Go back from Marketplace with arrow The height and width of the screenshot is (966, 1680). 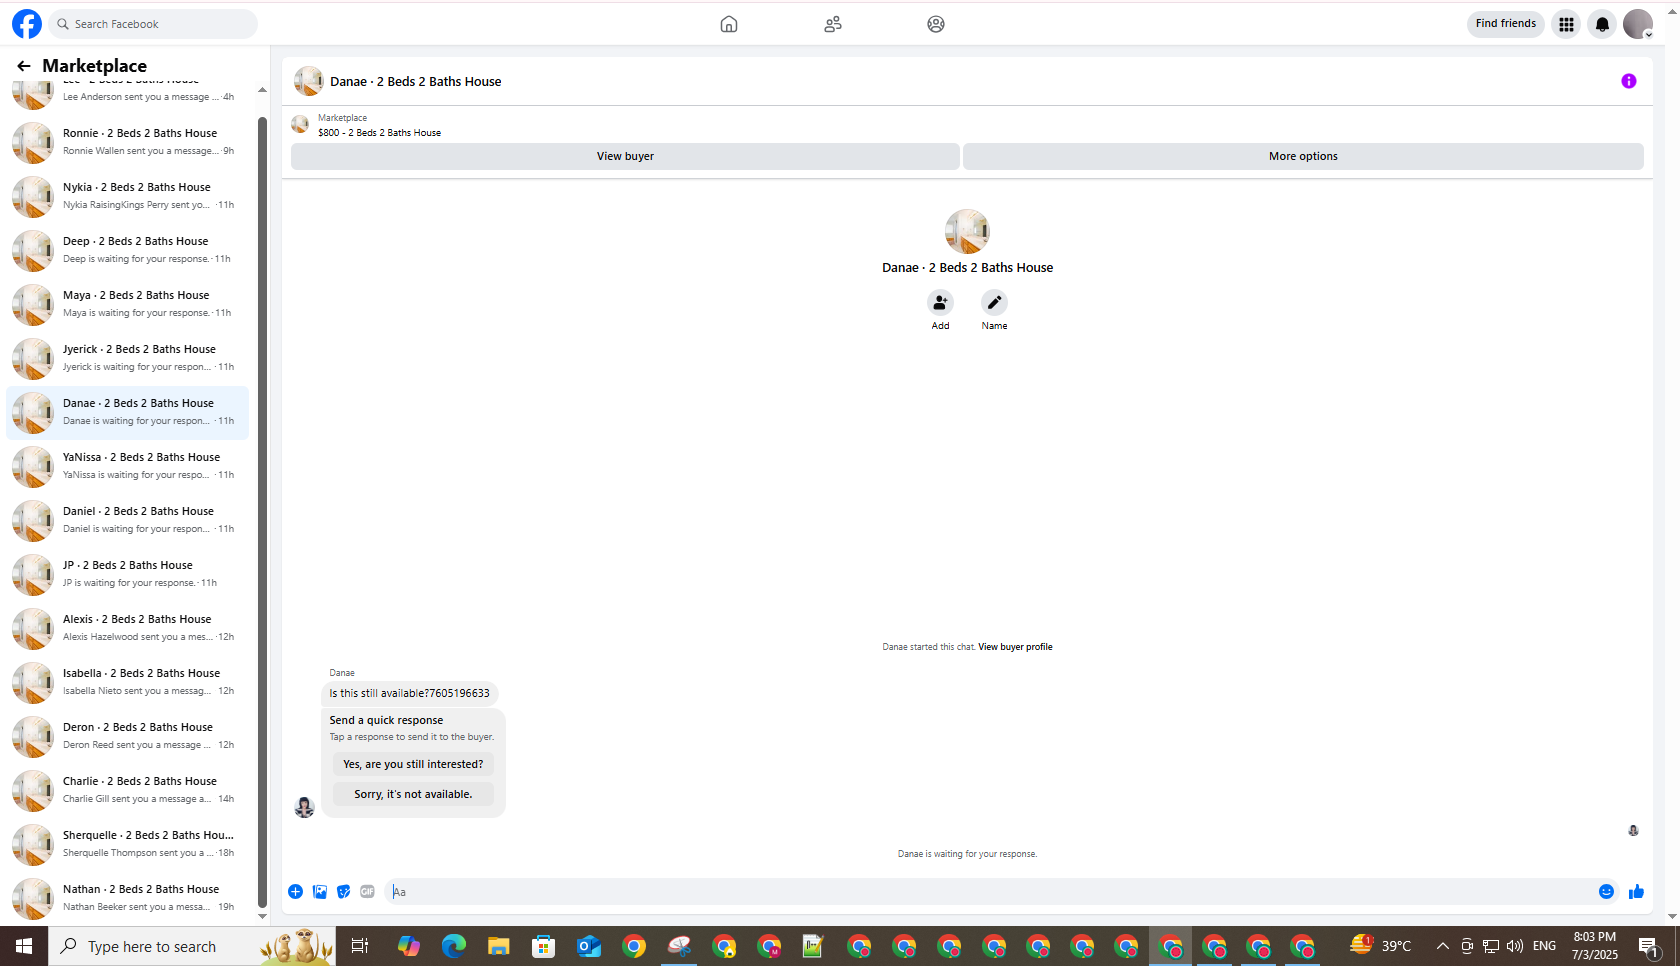tap(24, 66)
